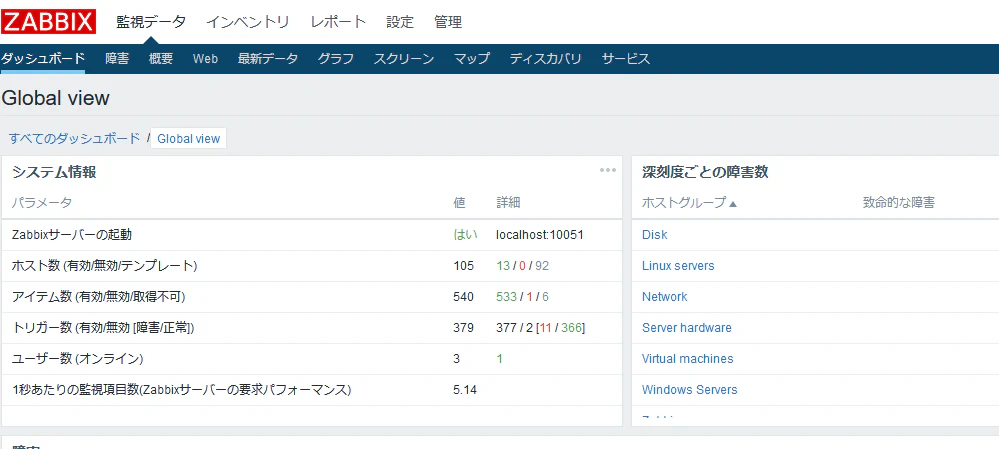Image resolution: width=999 pixels, height=449 pixels.
Task: Switch to the マップ submenu tab
Action: (x=472, y=59)
